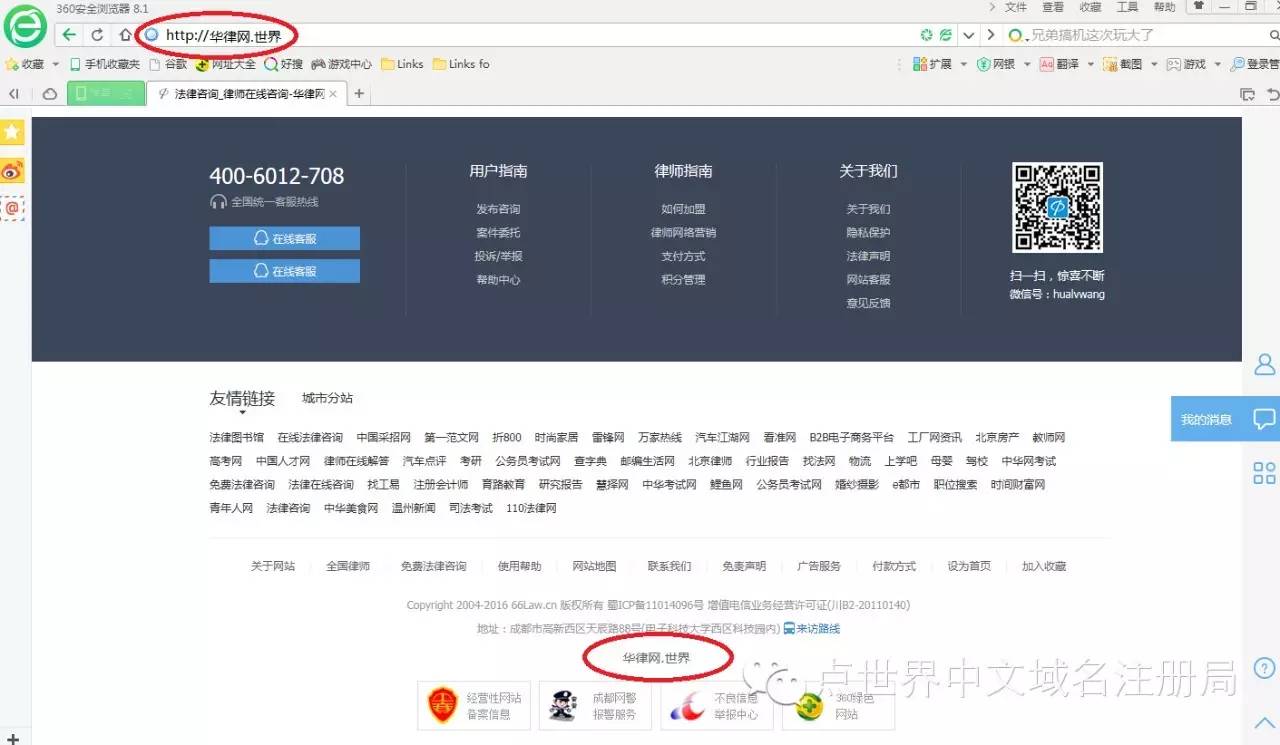Open 登录管家 login manager

click(1255, 64)
